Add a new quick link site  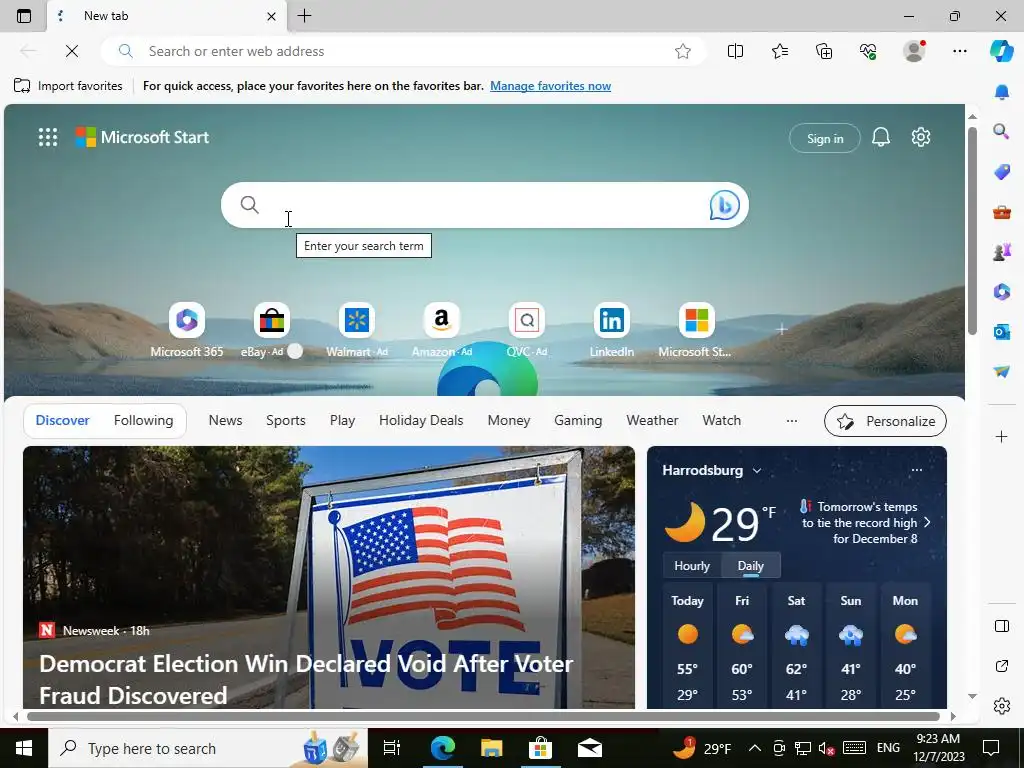(781, 329)
